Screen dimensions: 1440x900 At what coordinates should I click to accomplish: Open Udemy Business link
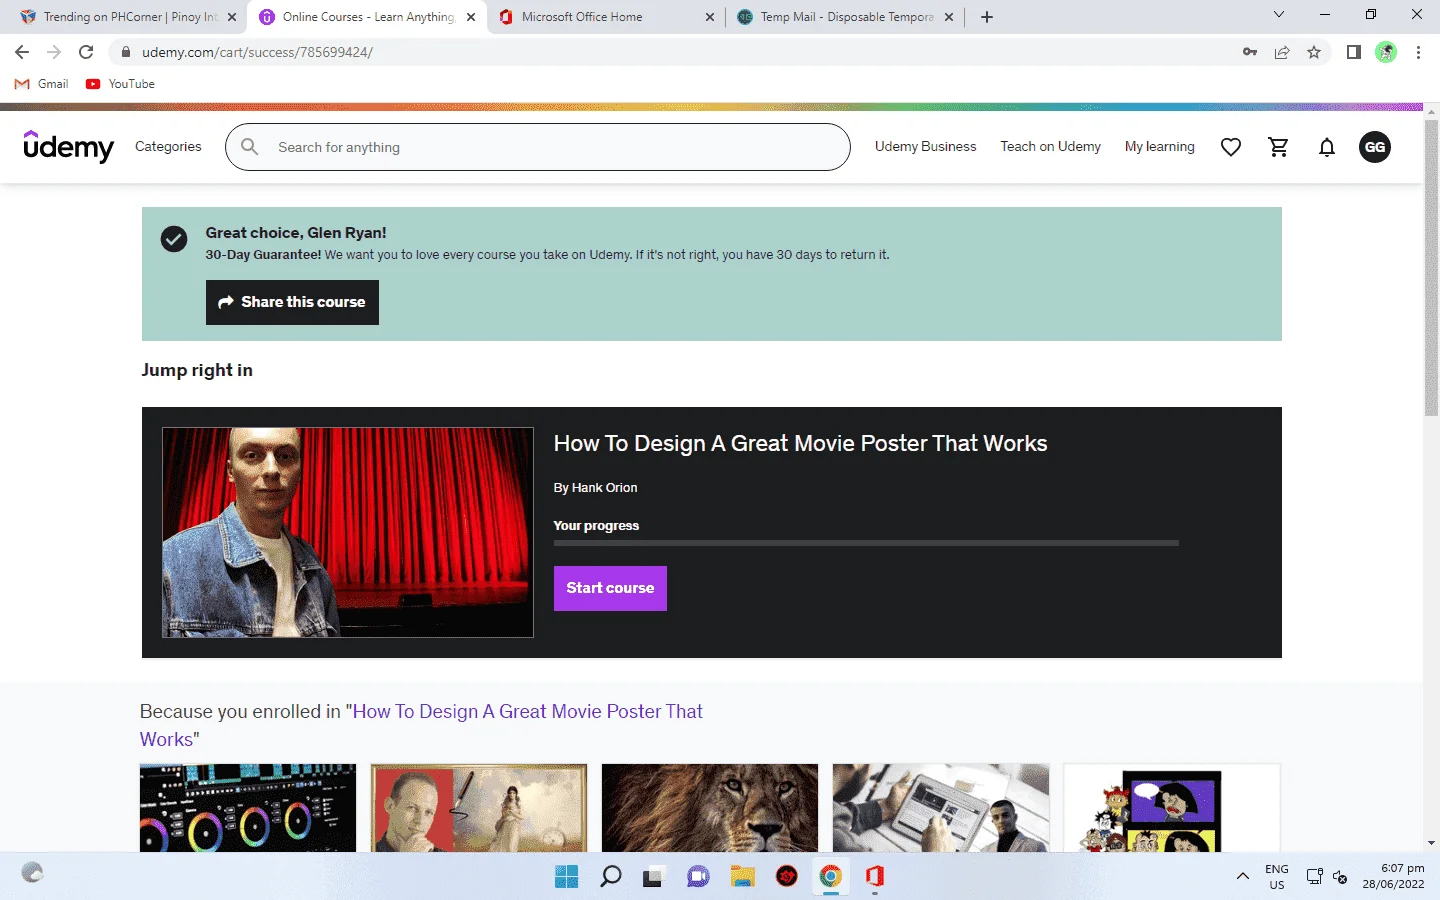coord(925,147)
